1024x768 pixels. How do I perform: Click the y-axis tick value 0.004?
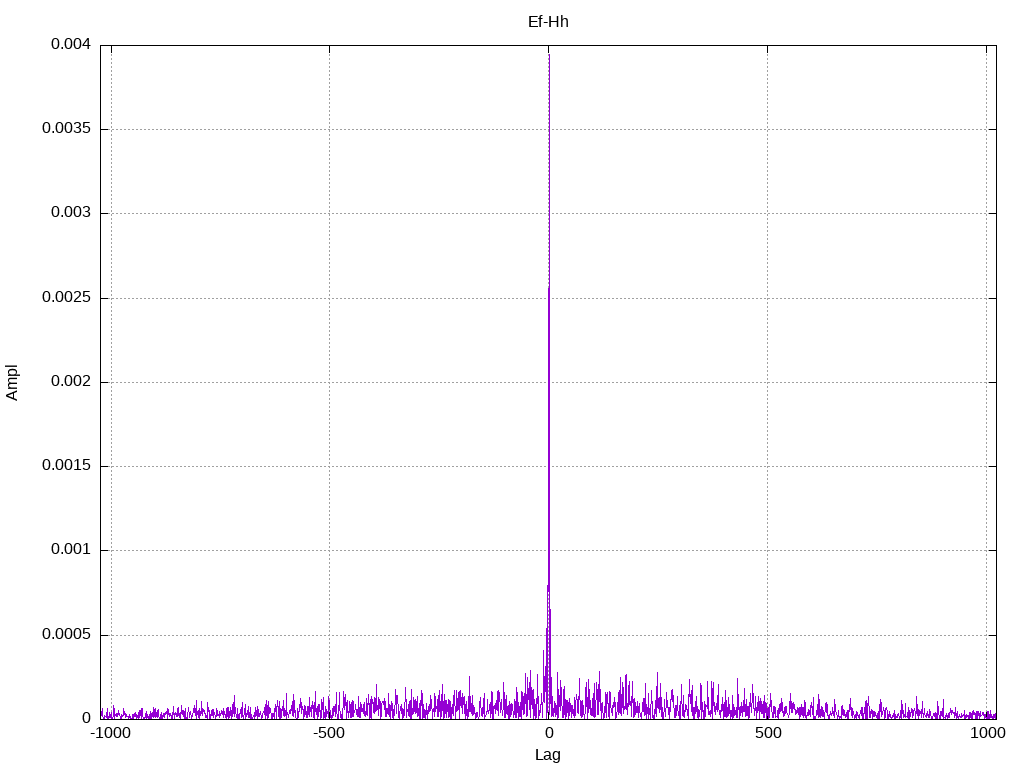[71, 44]
